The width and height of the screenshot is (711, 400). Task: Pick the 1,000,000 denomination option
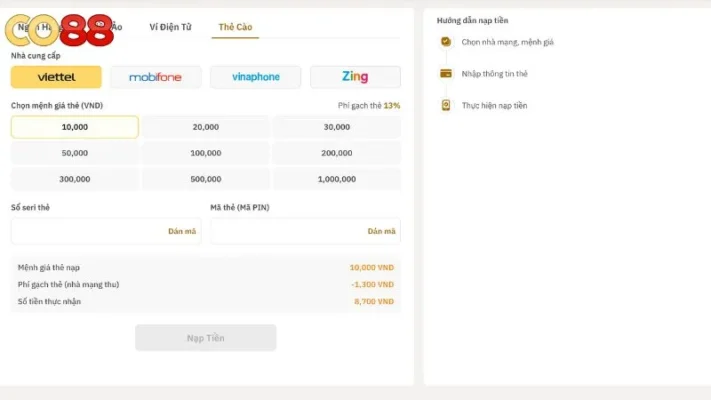(x=336, y=179)
